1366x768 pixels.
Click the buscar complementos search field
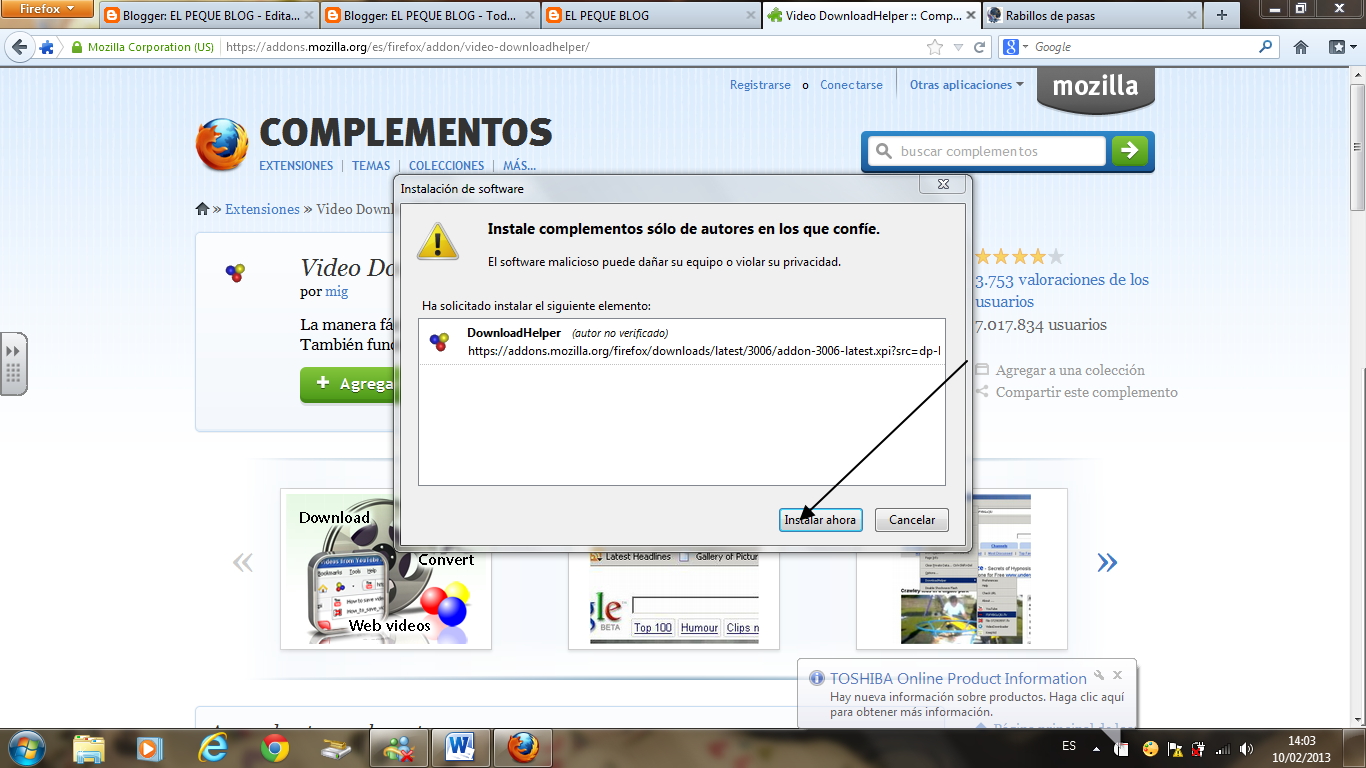click(x=987, y=151)
